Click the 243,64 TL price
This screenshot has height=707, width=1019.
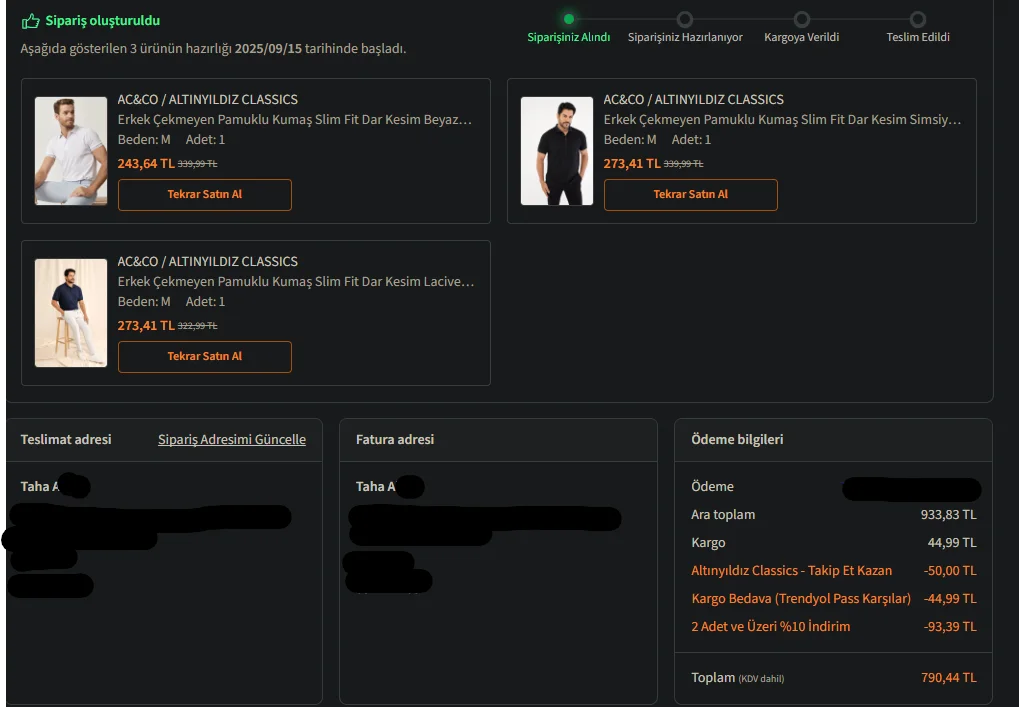click(146, 164)
